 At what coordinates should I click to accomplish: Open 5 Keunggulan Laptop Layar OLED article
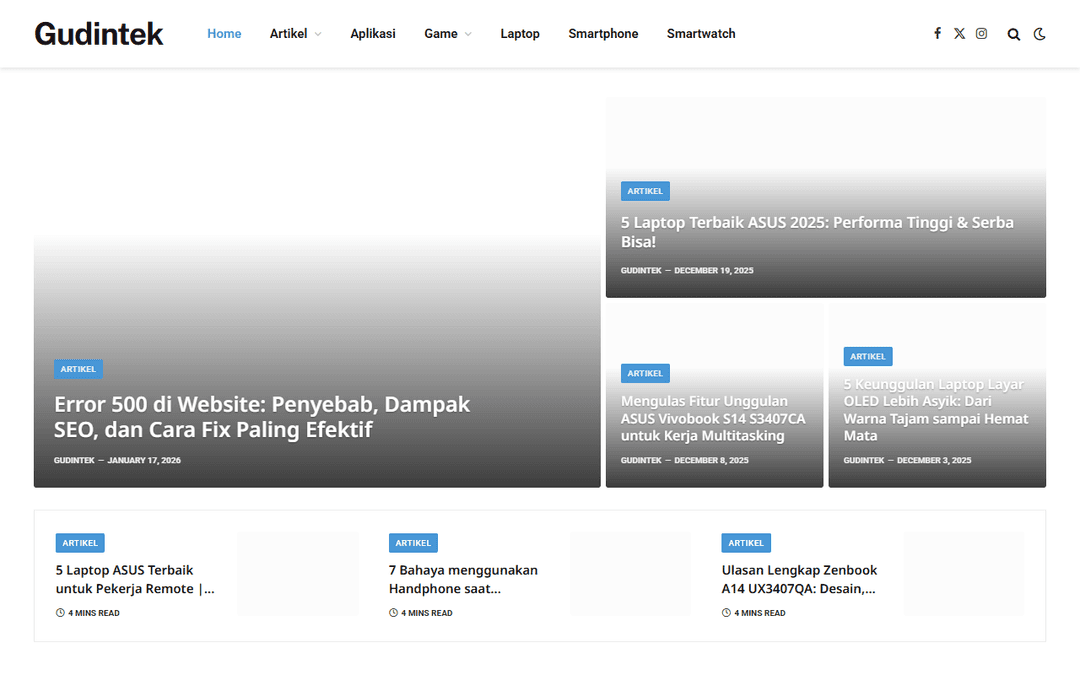936,410
